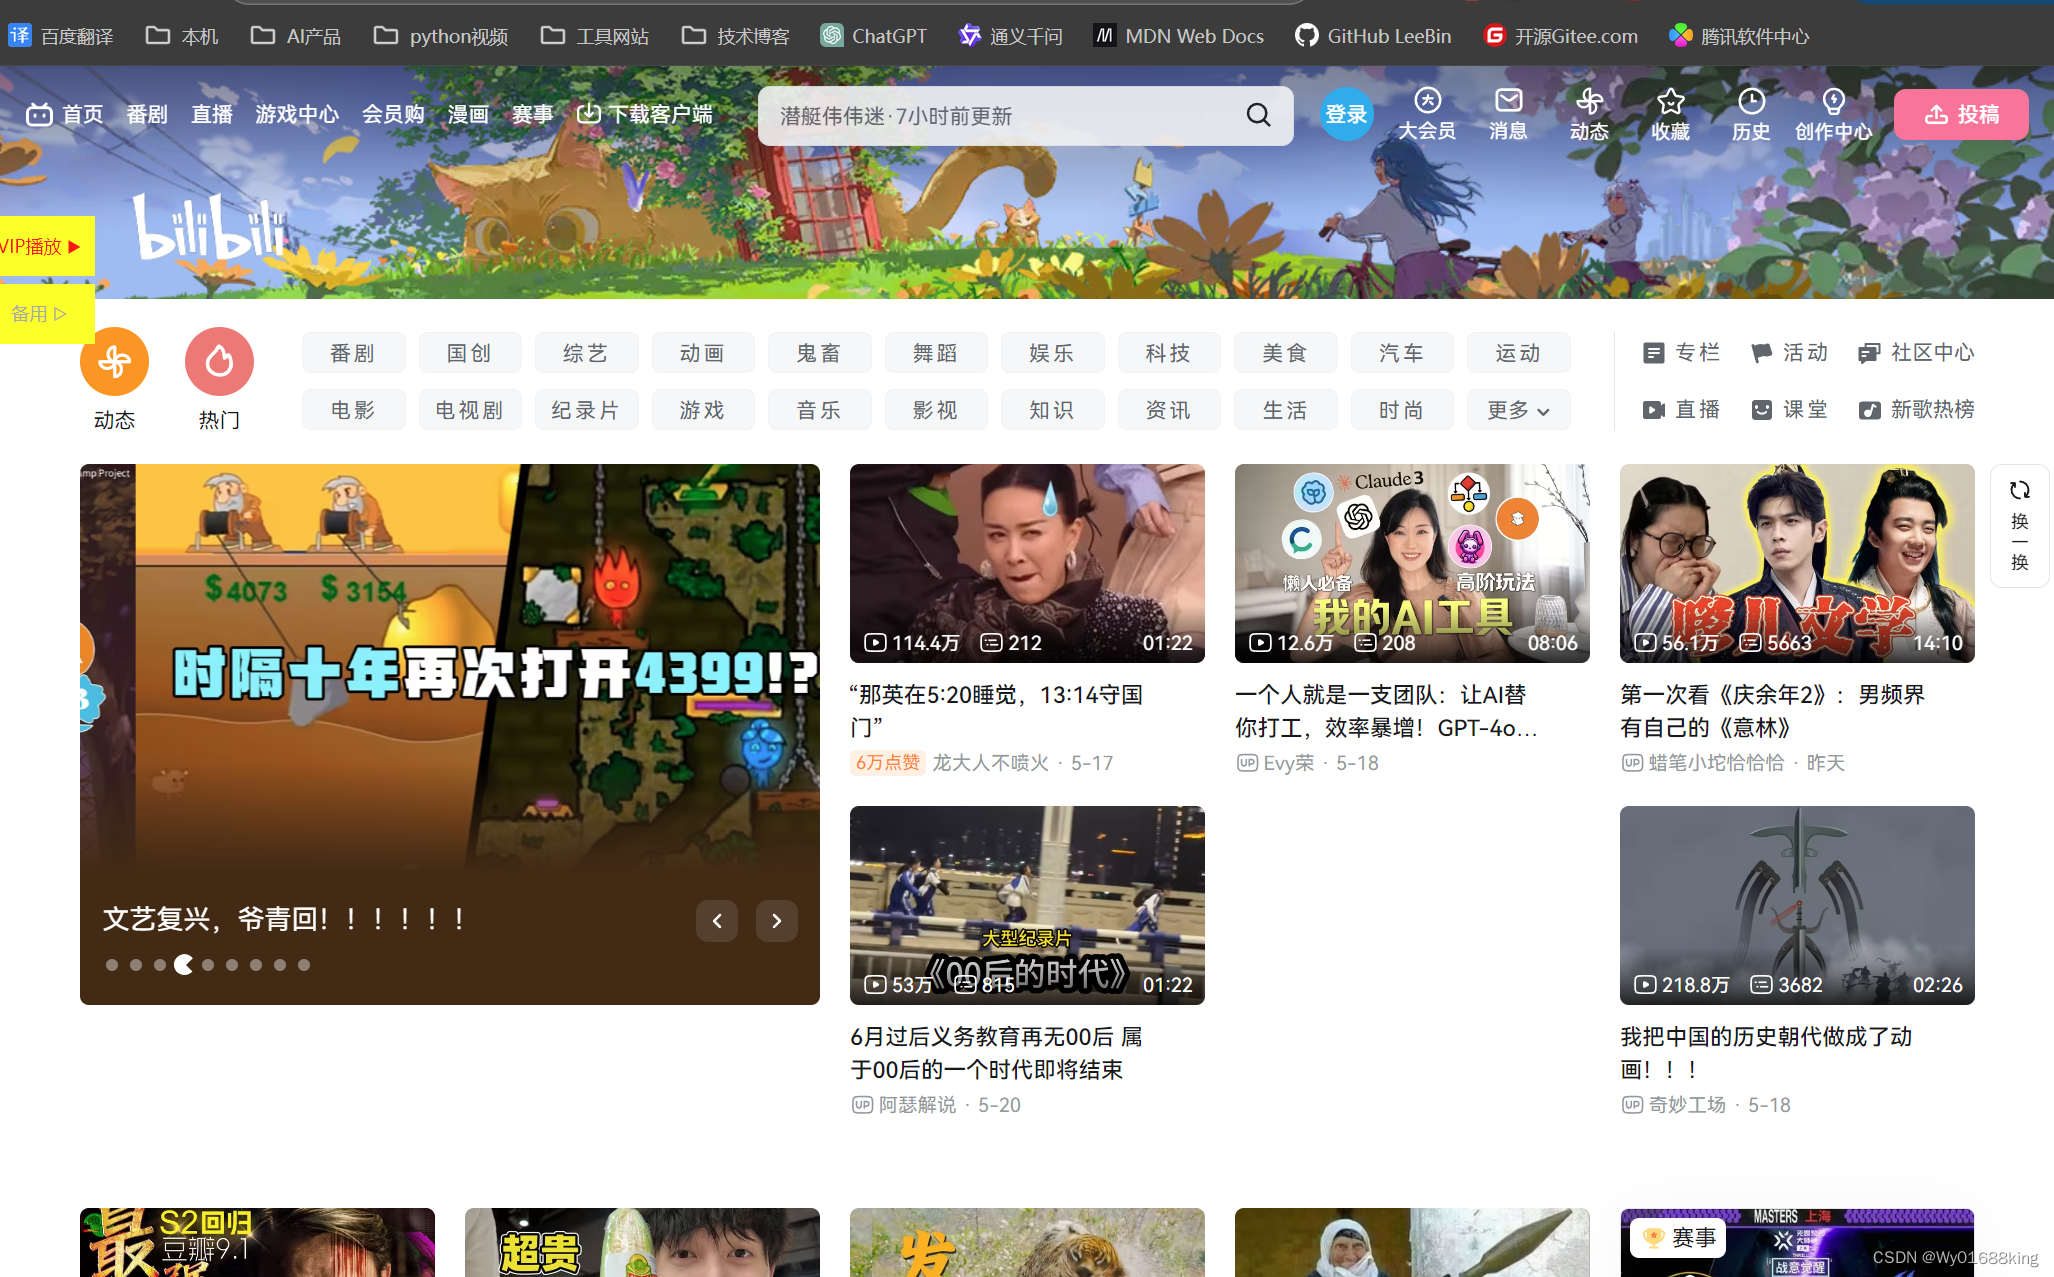
Task: Expand the 更多 categories dropdown
Action: pyautogui.click(x=1518, y=410)
